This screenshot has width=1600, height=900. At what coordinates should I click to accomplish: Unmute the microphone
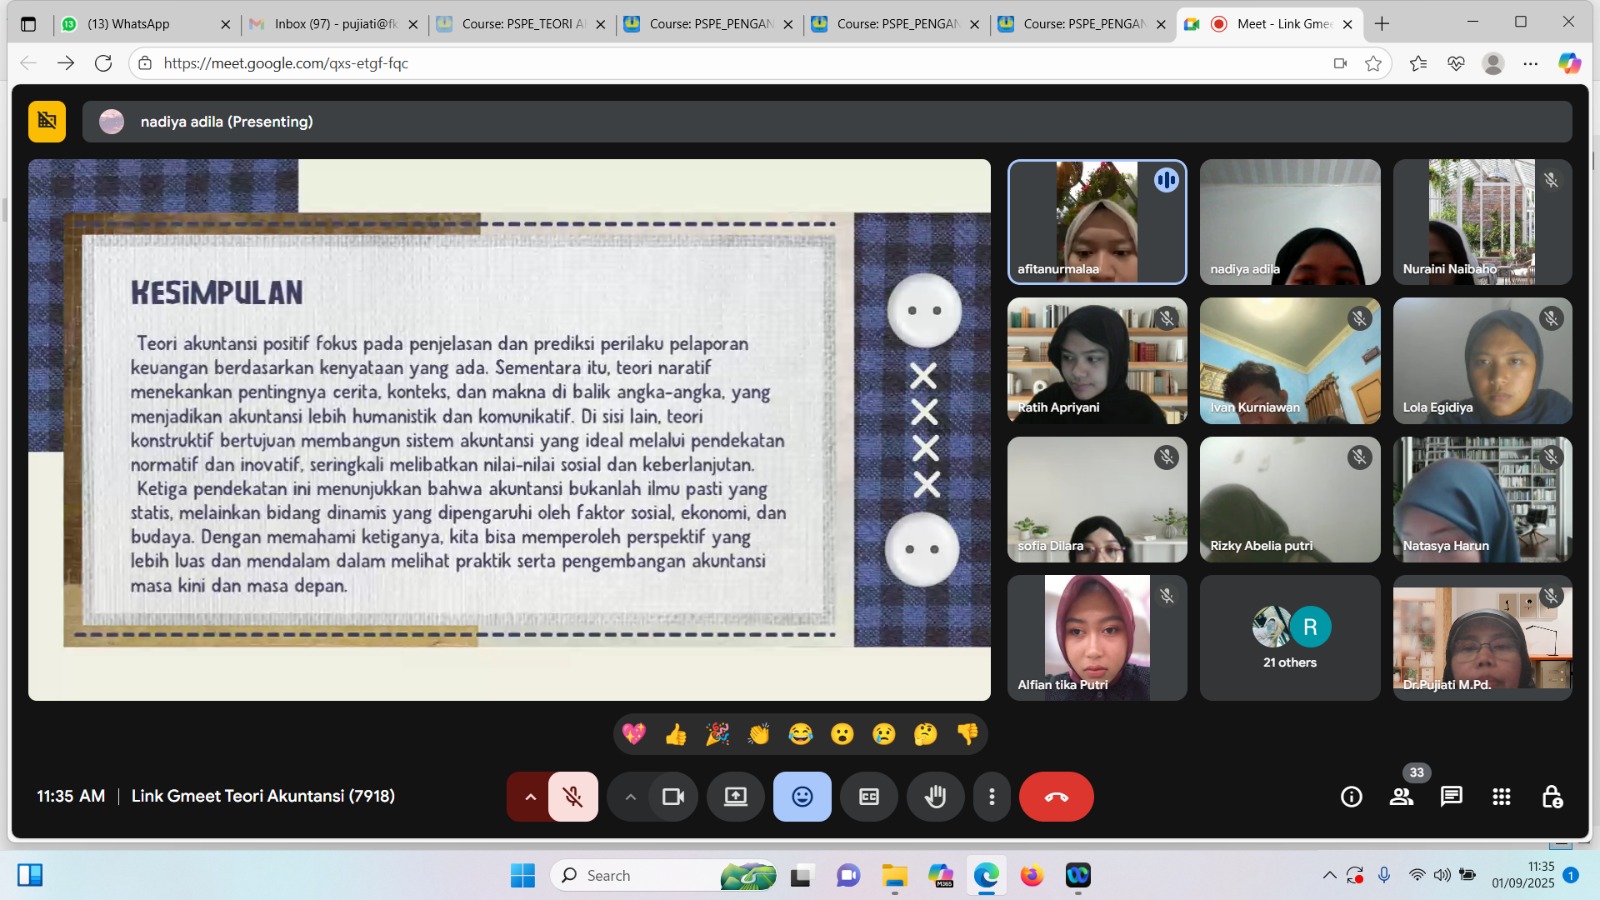[573, 797]
